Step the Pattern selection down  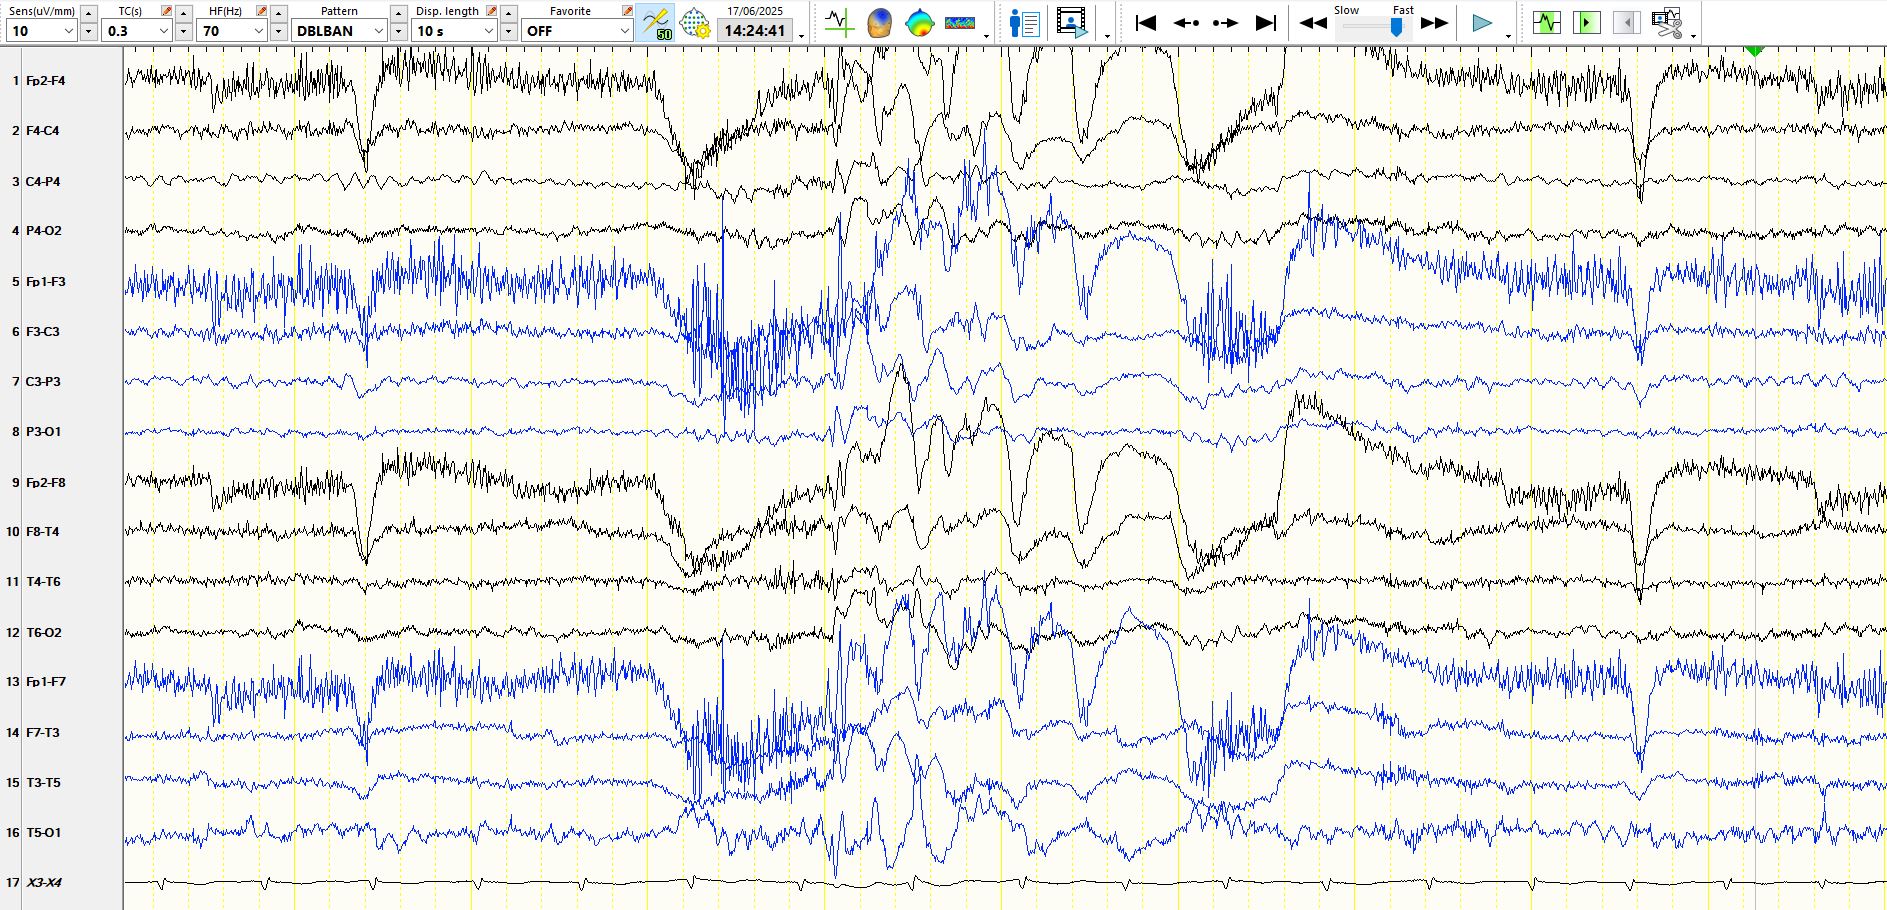click(398, 31)
